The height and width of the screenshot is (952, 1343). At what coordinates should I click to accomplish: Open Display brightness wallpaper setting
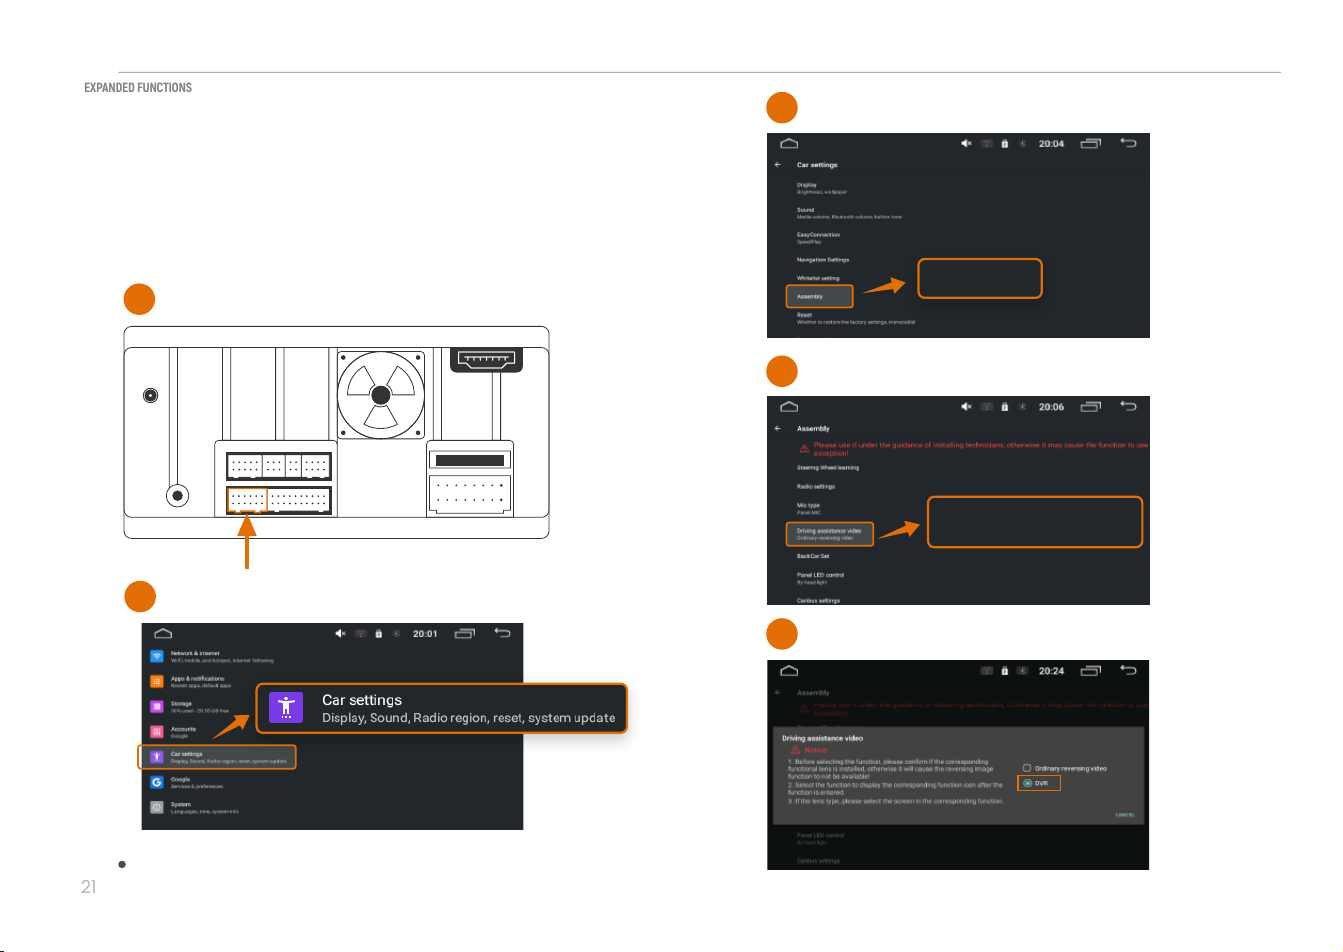pyautogui.click(x=822, y=188)
